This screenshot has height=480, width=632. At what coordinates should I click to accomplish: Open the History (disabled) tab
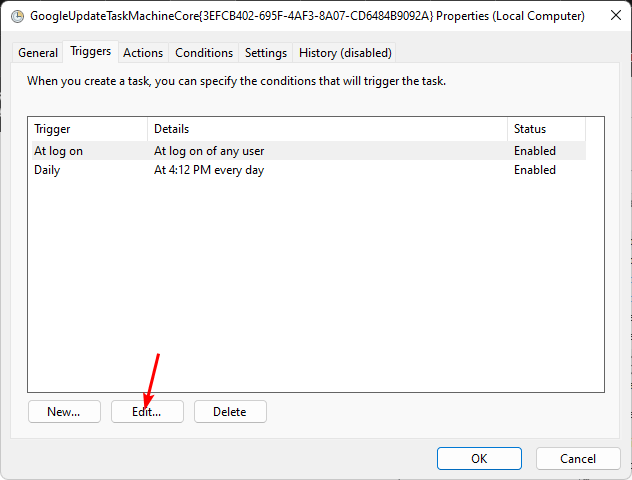point(346,53)
